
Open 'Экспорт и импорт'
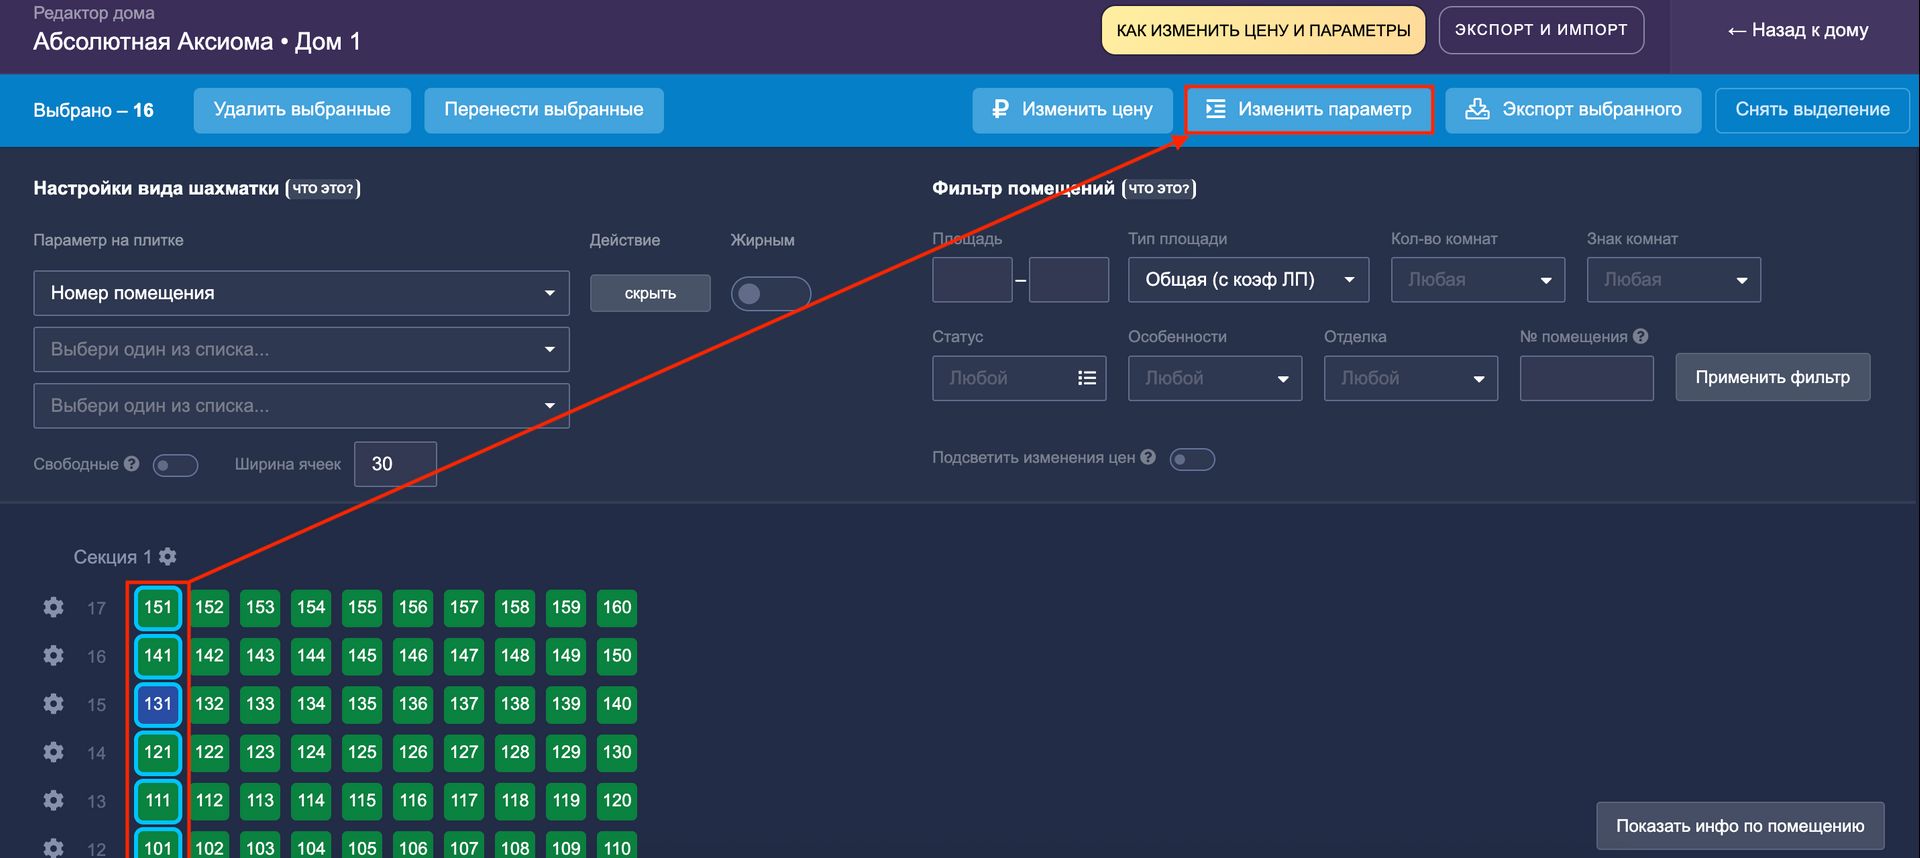[x=1541, y=30]
